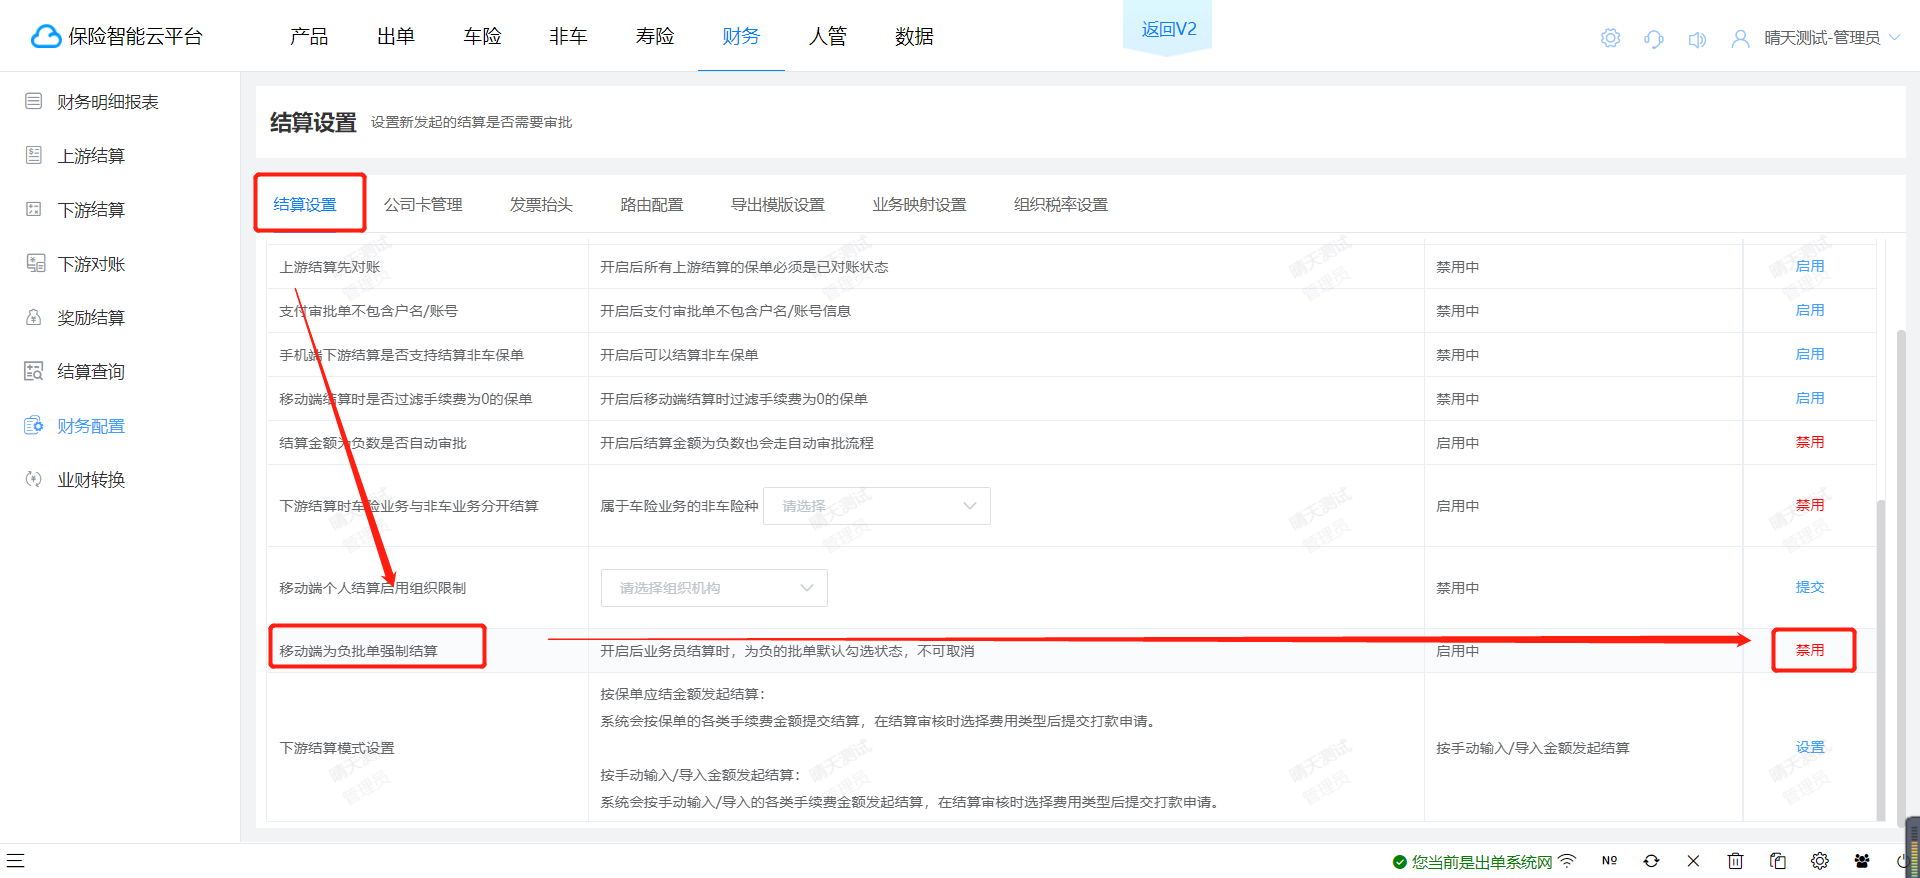
Task: Click the settings table vertical scrollbar
Action: (x=1881, y=660)
